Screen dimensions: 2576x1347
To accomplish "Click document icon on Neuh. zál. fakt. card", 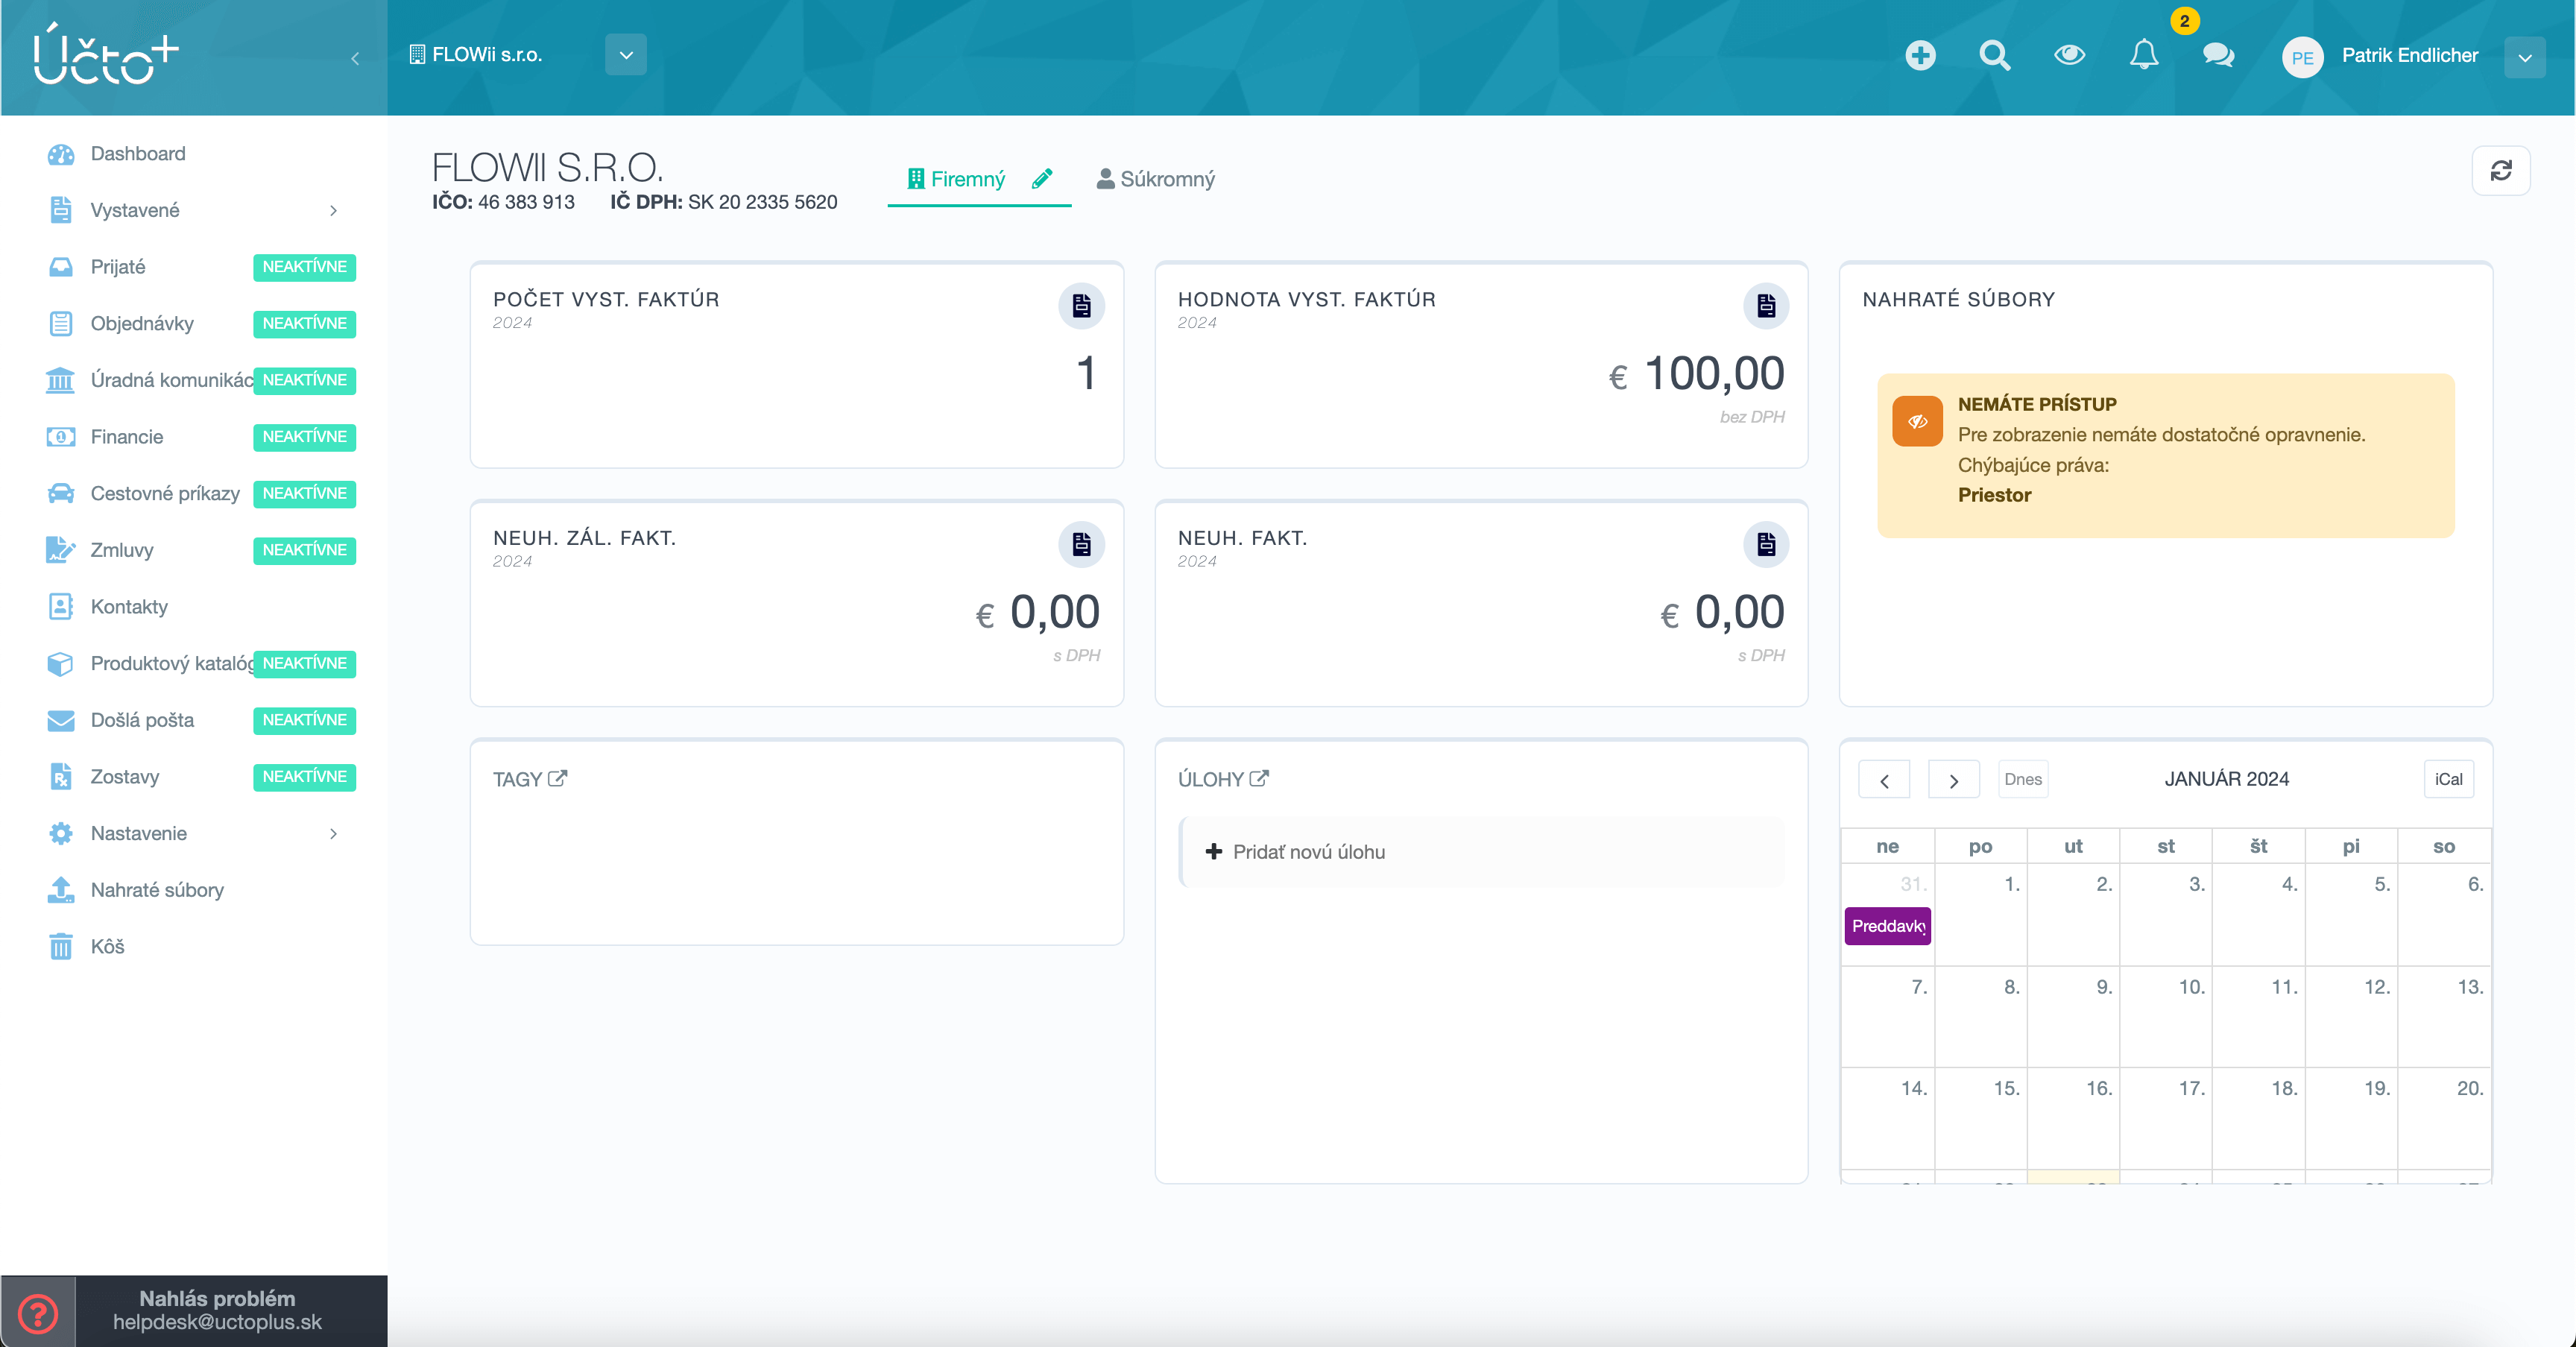I will pyautogui.click(x=1081, y=545).
